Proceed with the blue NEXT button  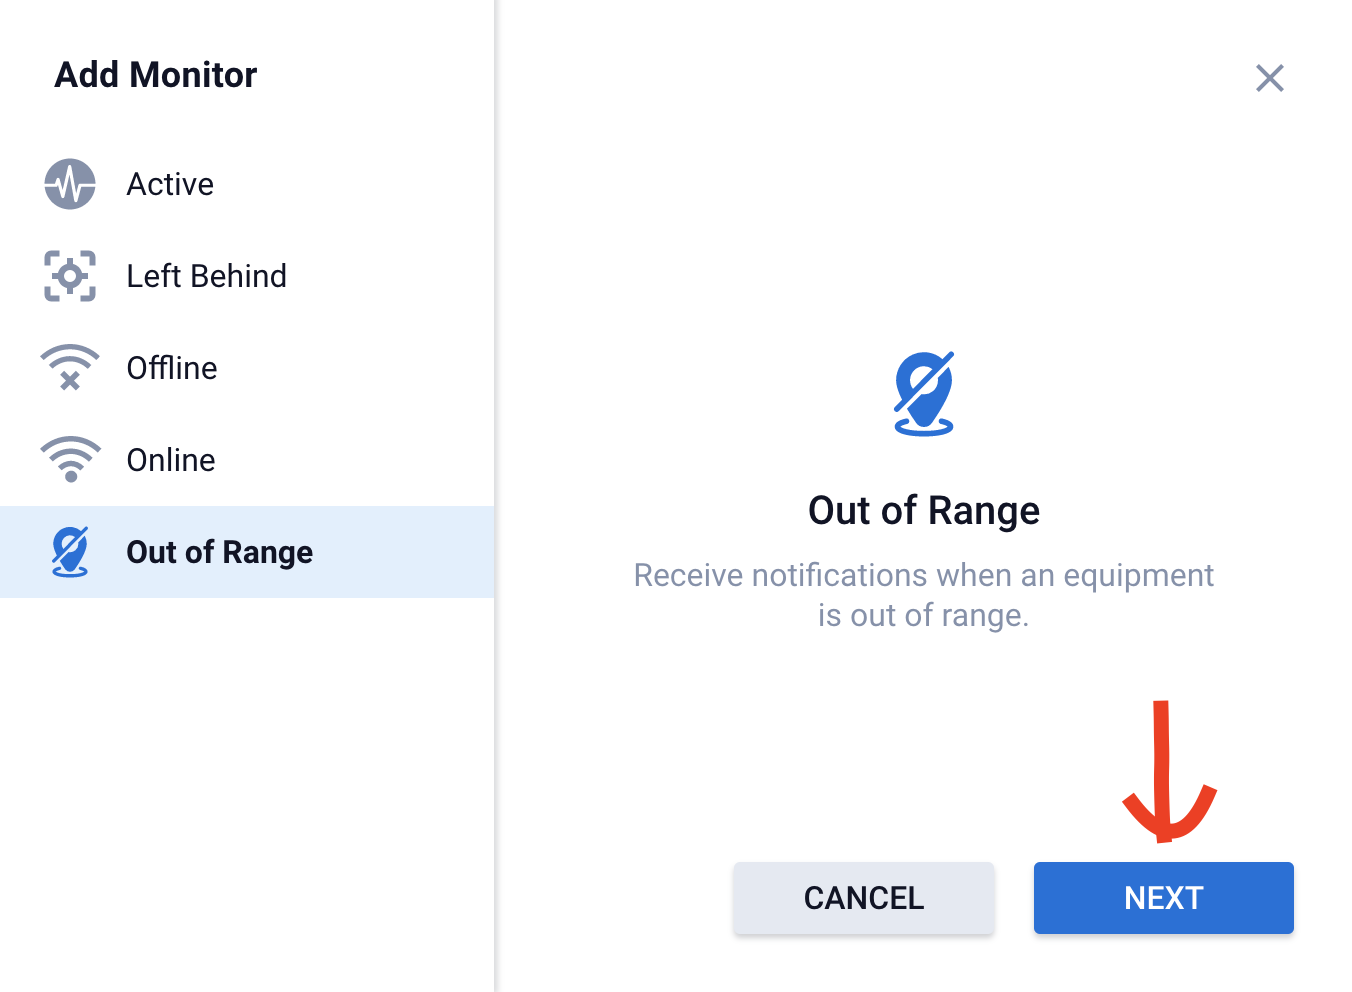coord(1163,898)
